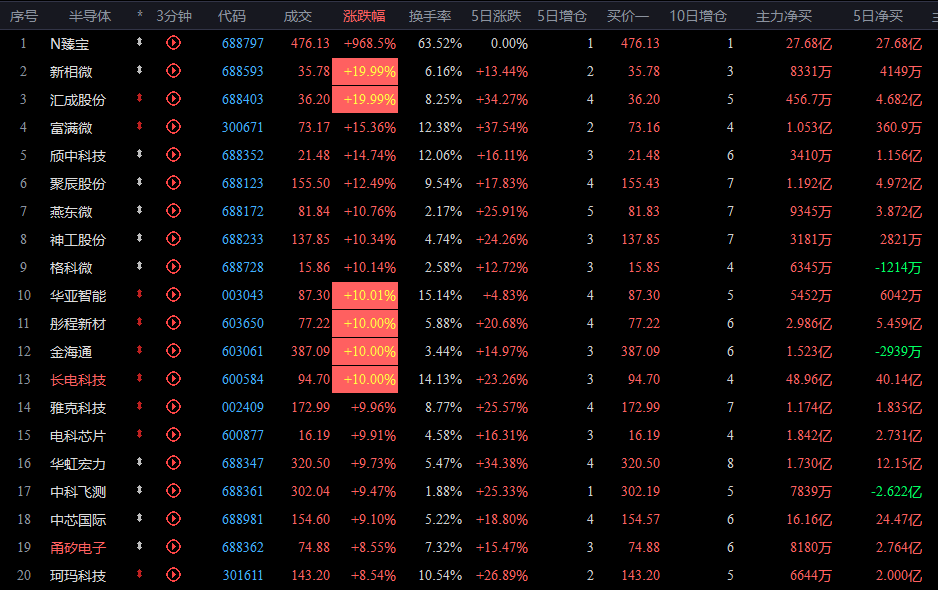This screenshot has height=590, width=938.
Task: Open 3-minute chart icon for 珂玛科技
Action: (173, 575)
